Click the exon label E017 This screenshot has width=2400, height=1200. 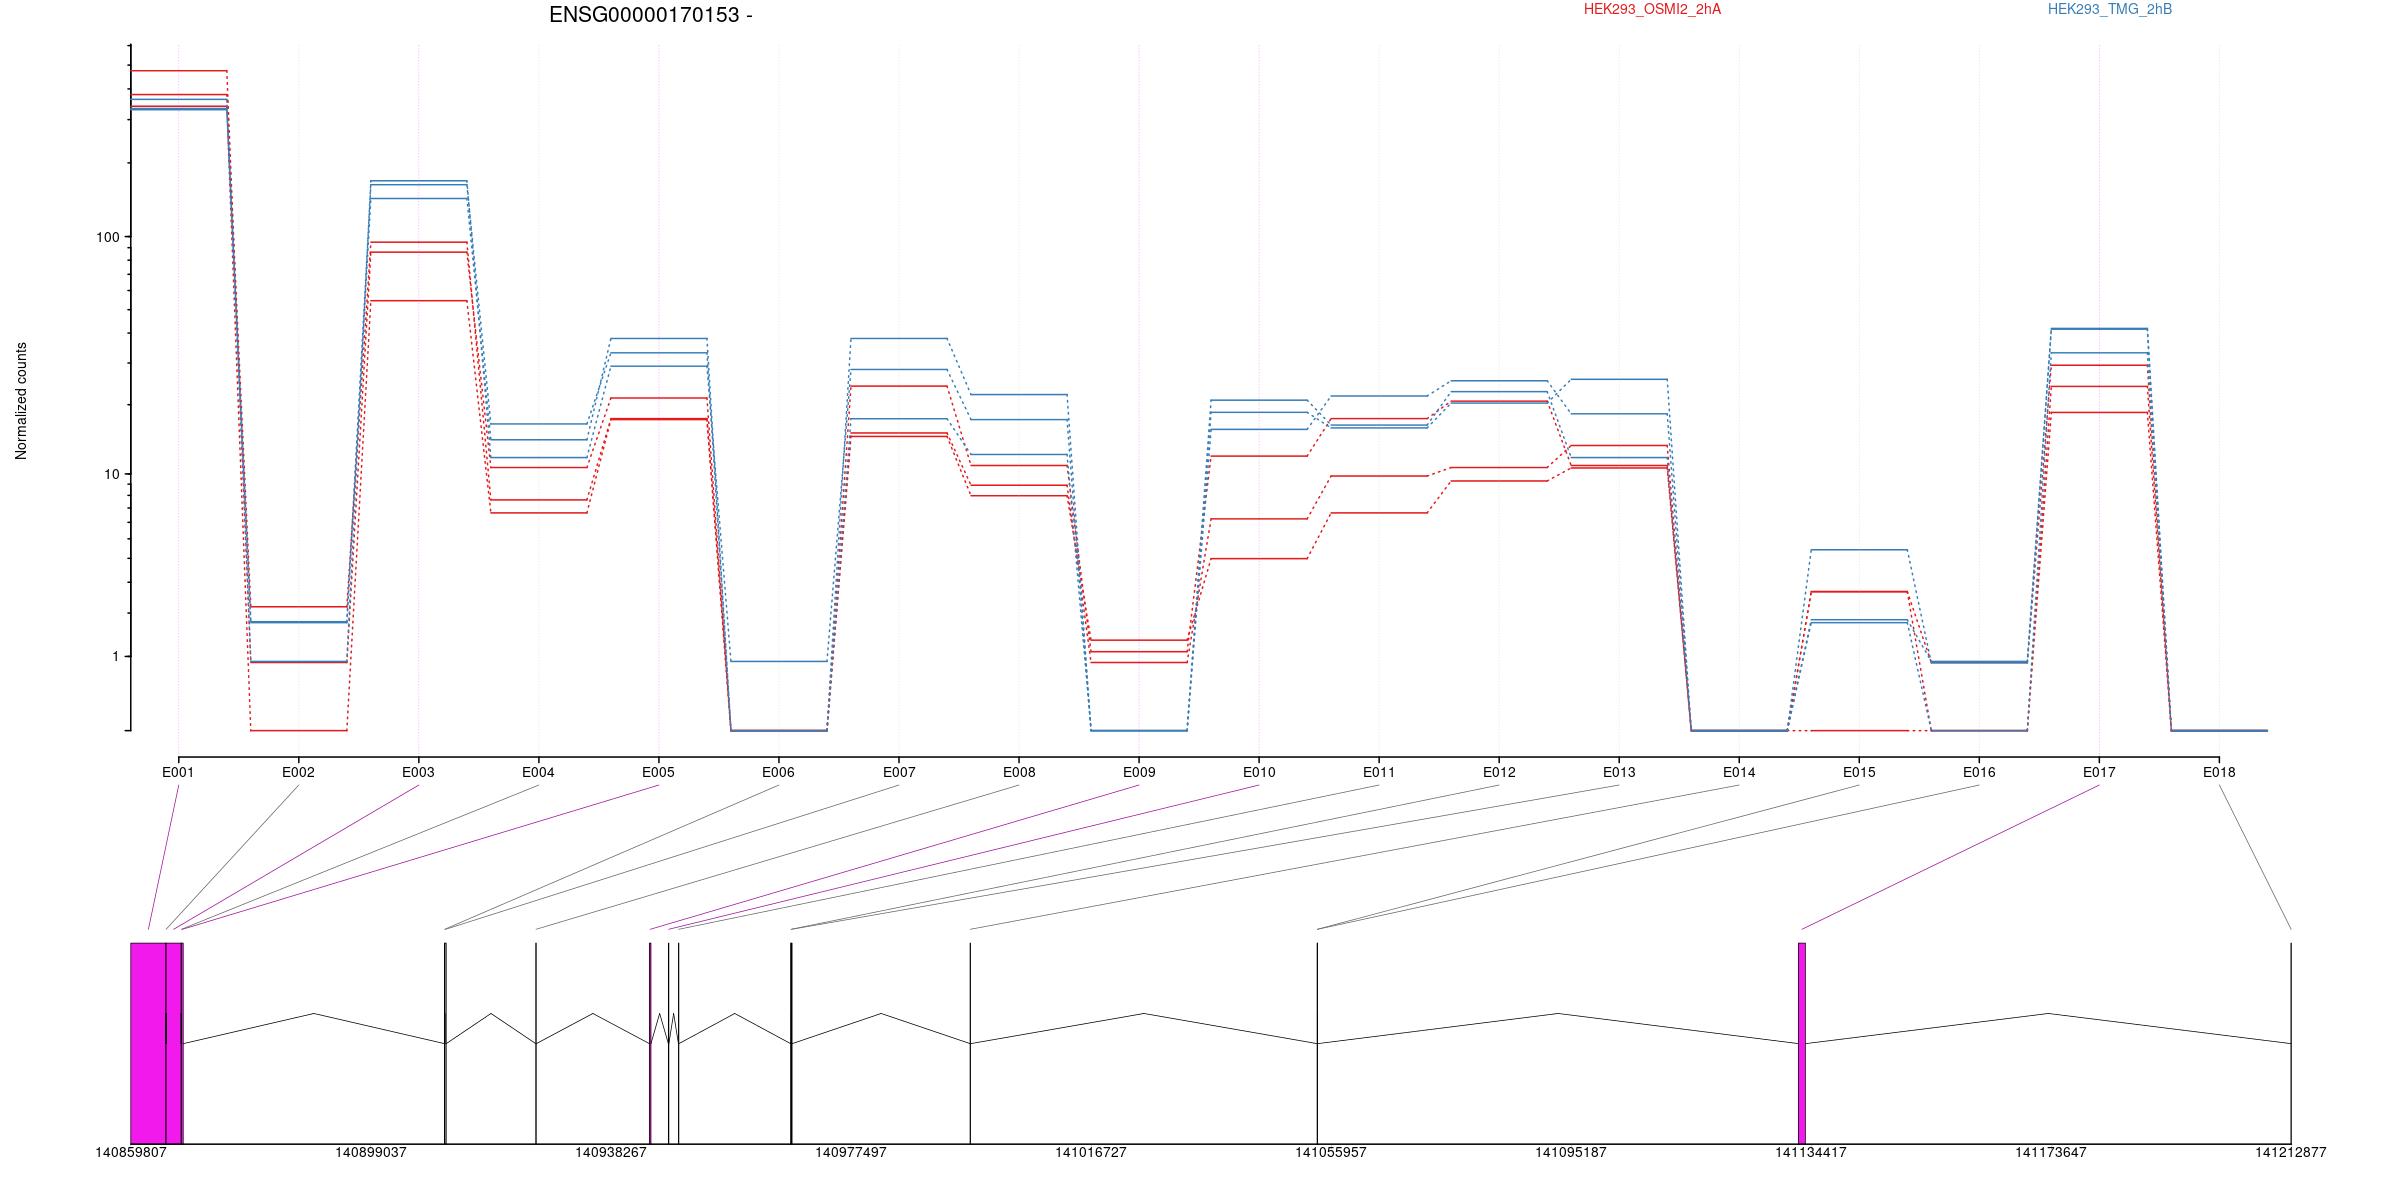click(2099, 772)
